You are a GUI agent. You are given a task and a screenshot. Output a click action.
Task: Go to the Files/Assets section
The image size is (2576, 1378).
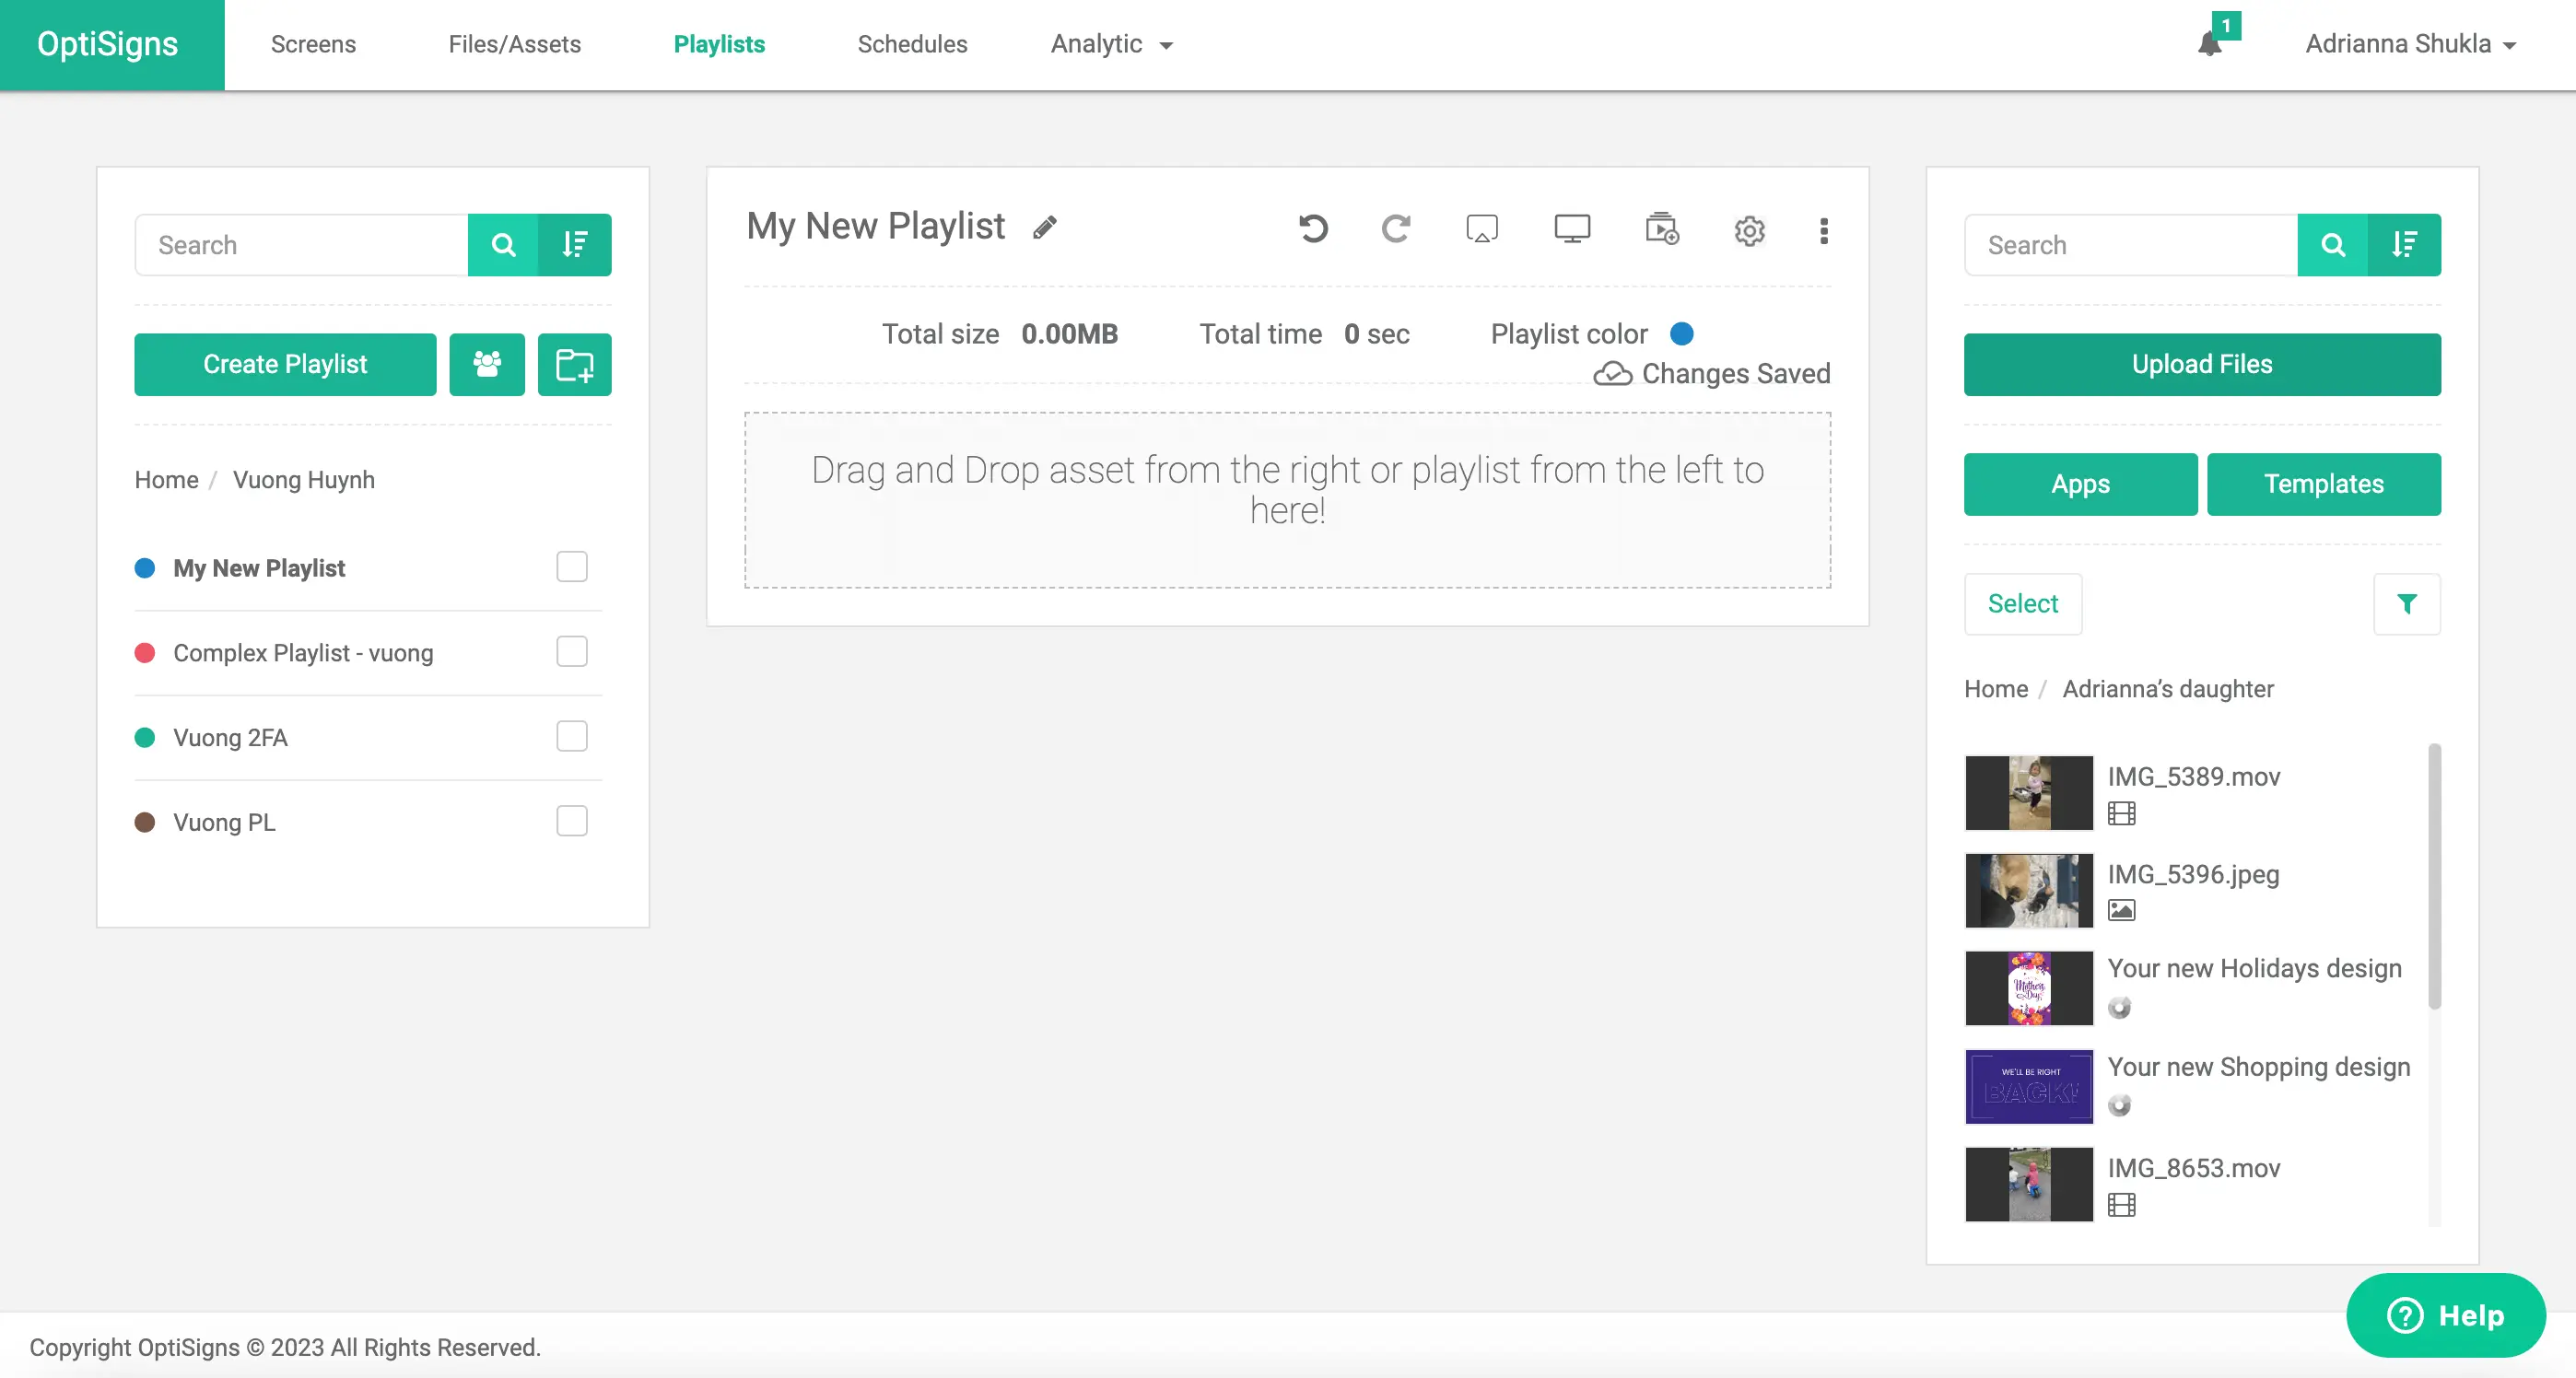click(514, 44)
